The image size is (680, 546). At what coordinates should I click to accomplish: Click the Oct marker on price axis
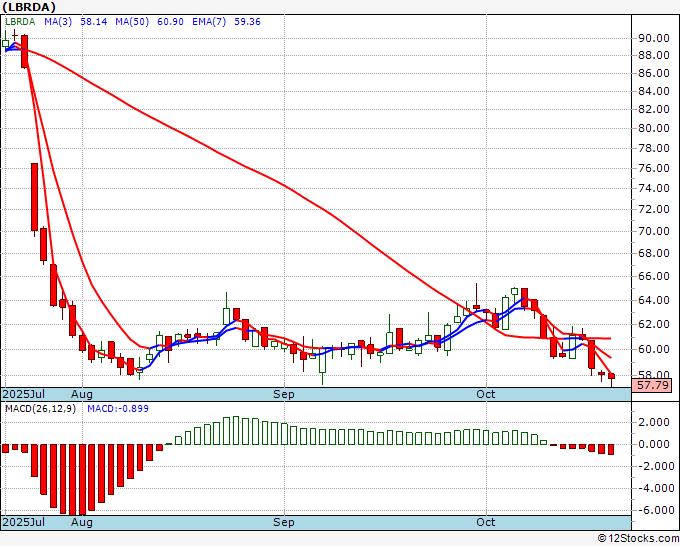[x=487, y=394]
